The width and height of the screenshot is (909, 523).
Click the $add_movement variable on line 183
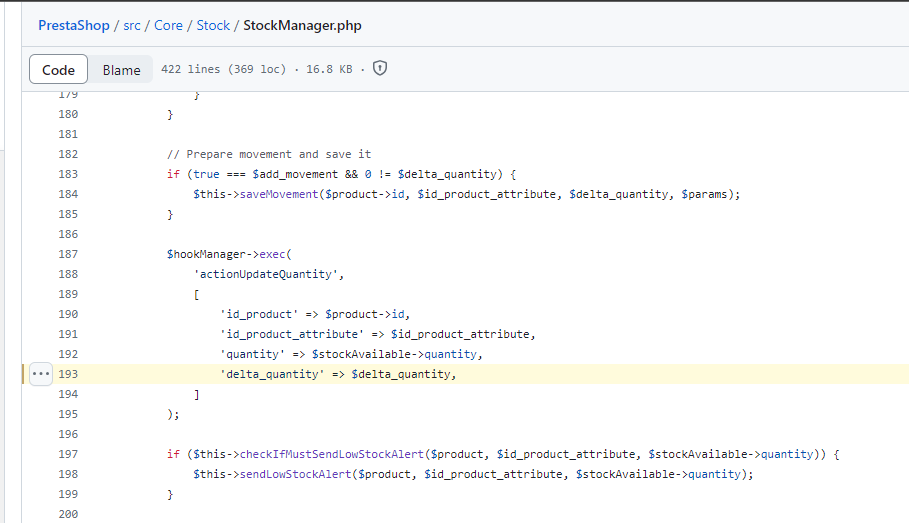[x=295, y=174]
